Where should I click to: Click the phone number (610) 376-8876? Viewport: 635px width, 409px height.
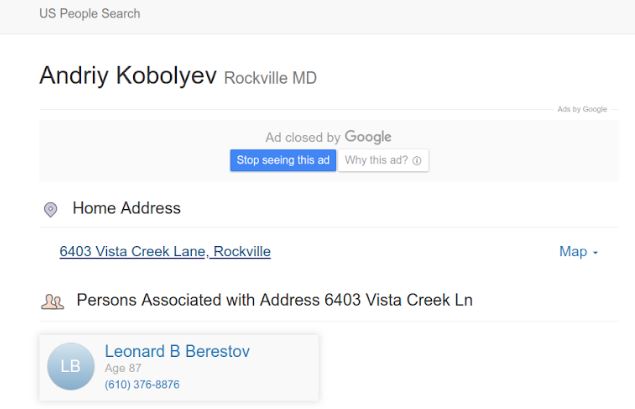[x=142, y=384]
